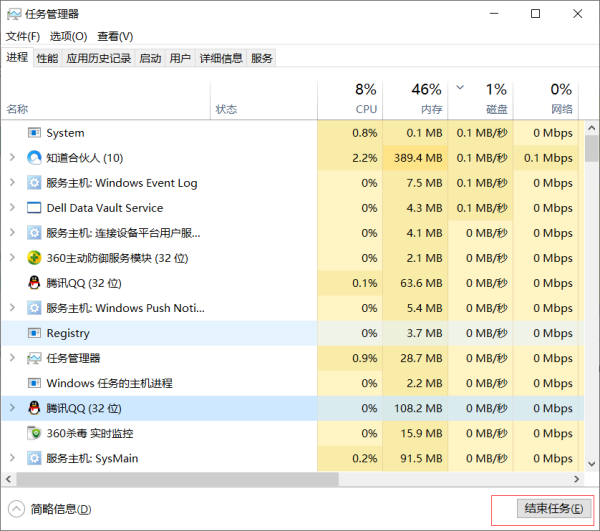Switch to the 启动 tab
600x531 pixels.
(150, 58)
